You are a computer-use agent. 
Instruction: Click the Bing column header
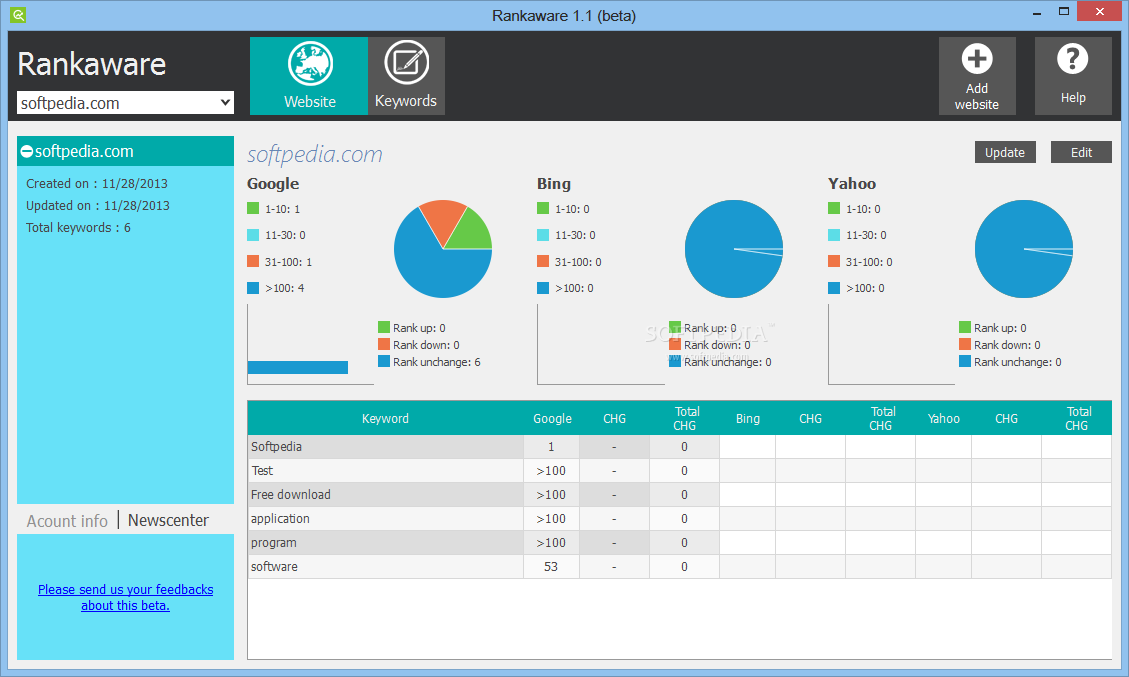[x=747, y=418]
